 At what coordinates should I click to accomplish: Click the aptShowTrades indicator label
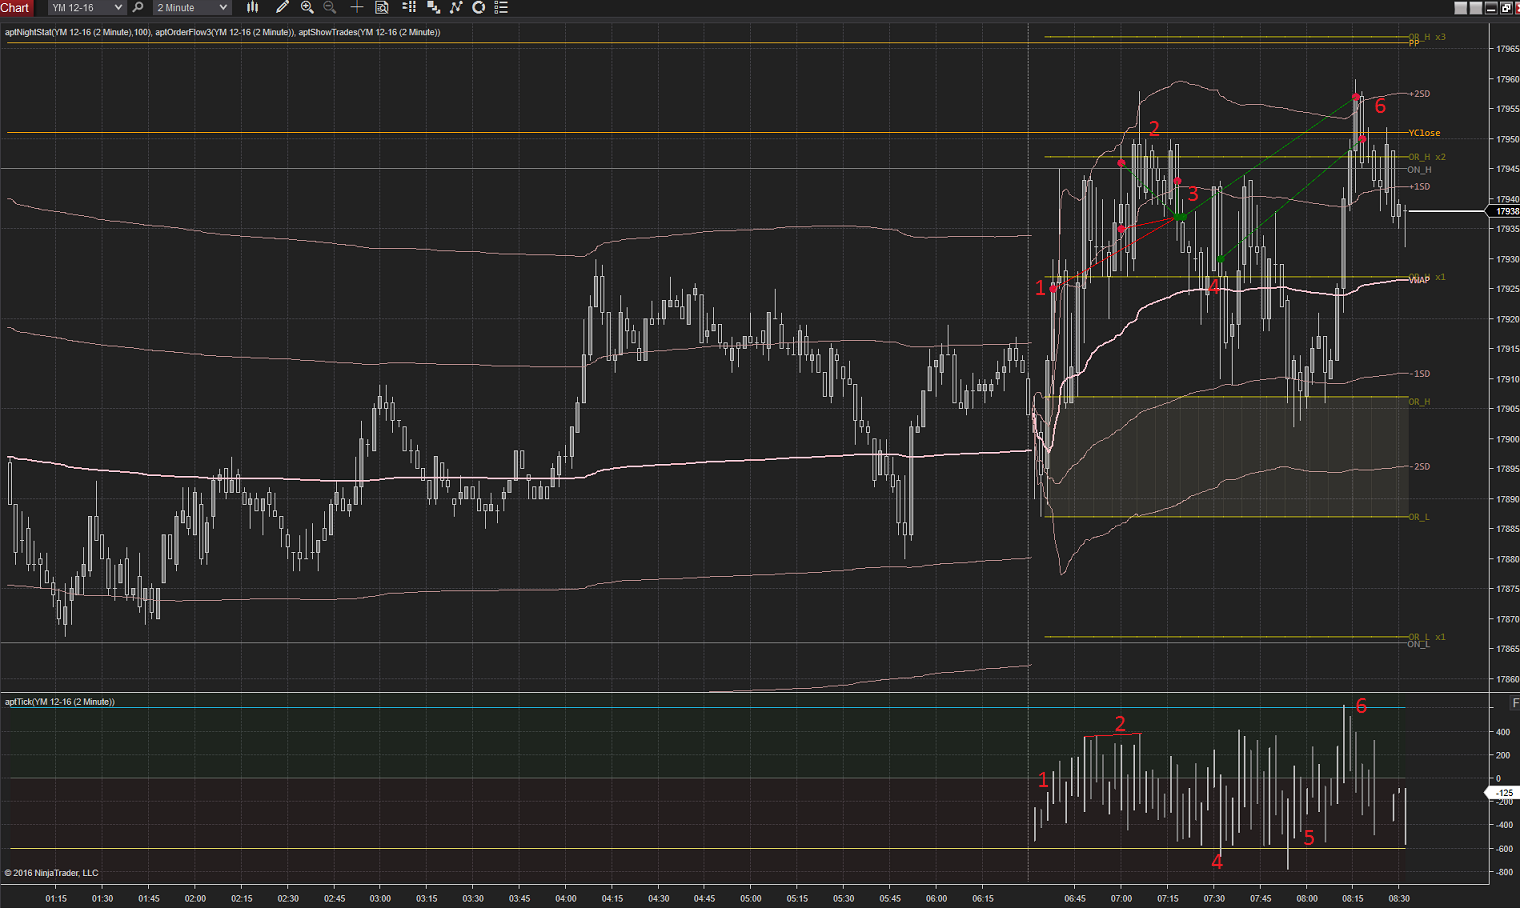tap(369, 32)
